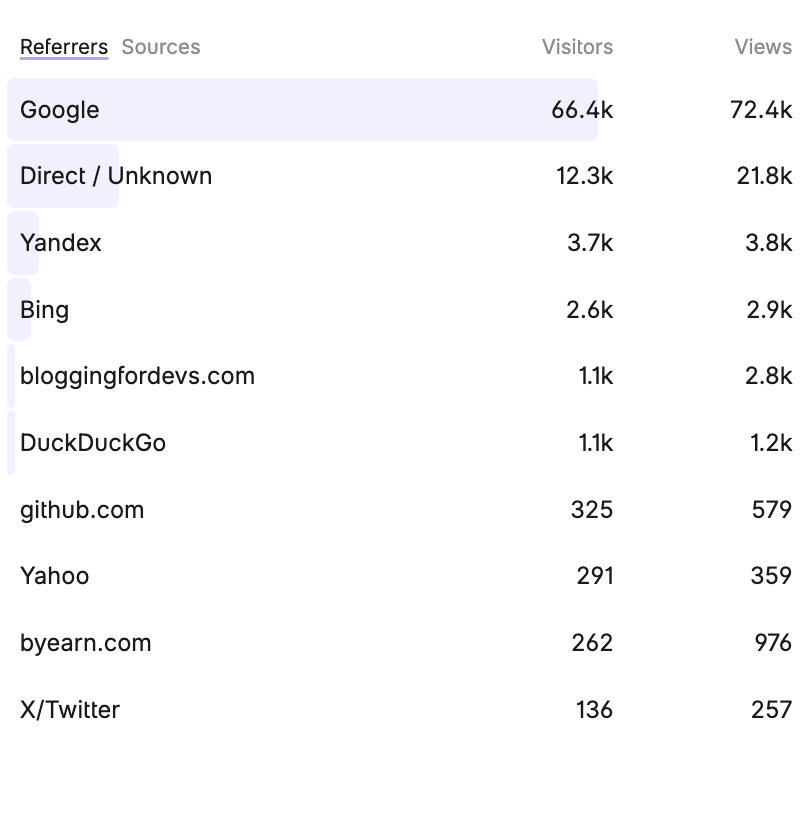Open the byearn.com referrer

coord(86,643)
